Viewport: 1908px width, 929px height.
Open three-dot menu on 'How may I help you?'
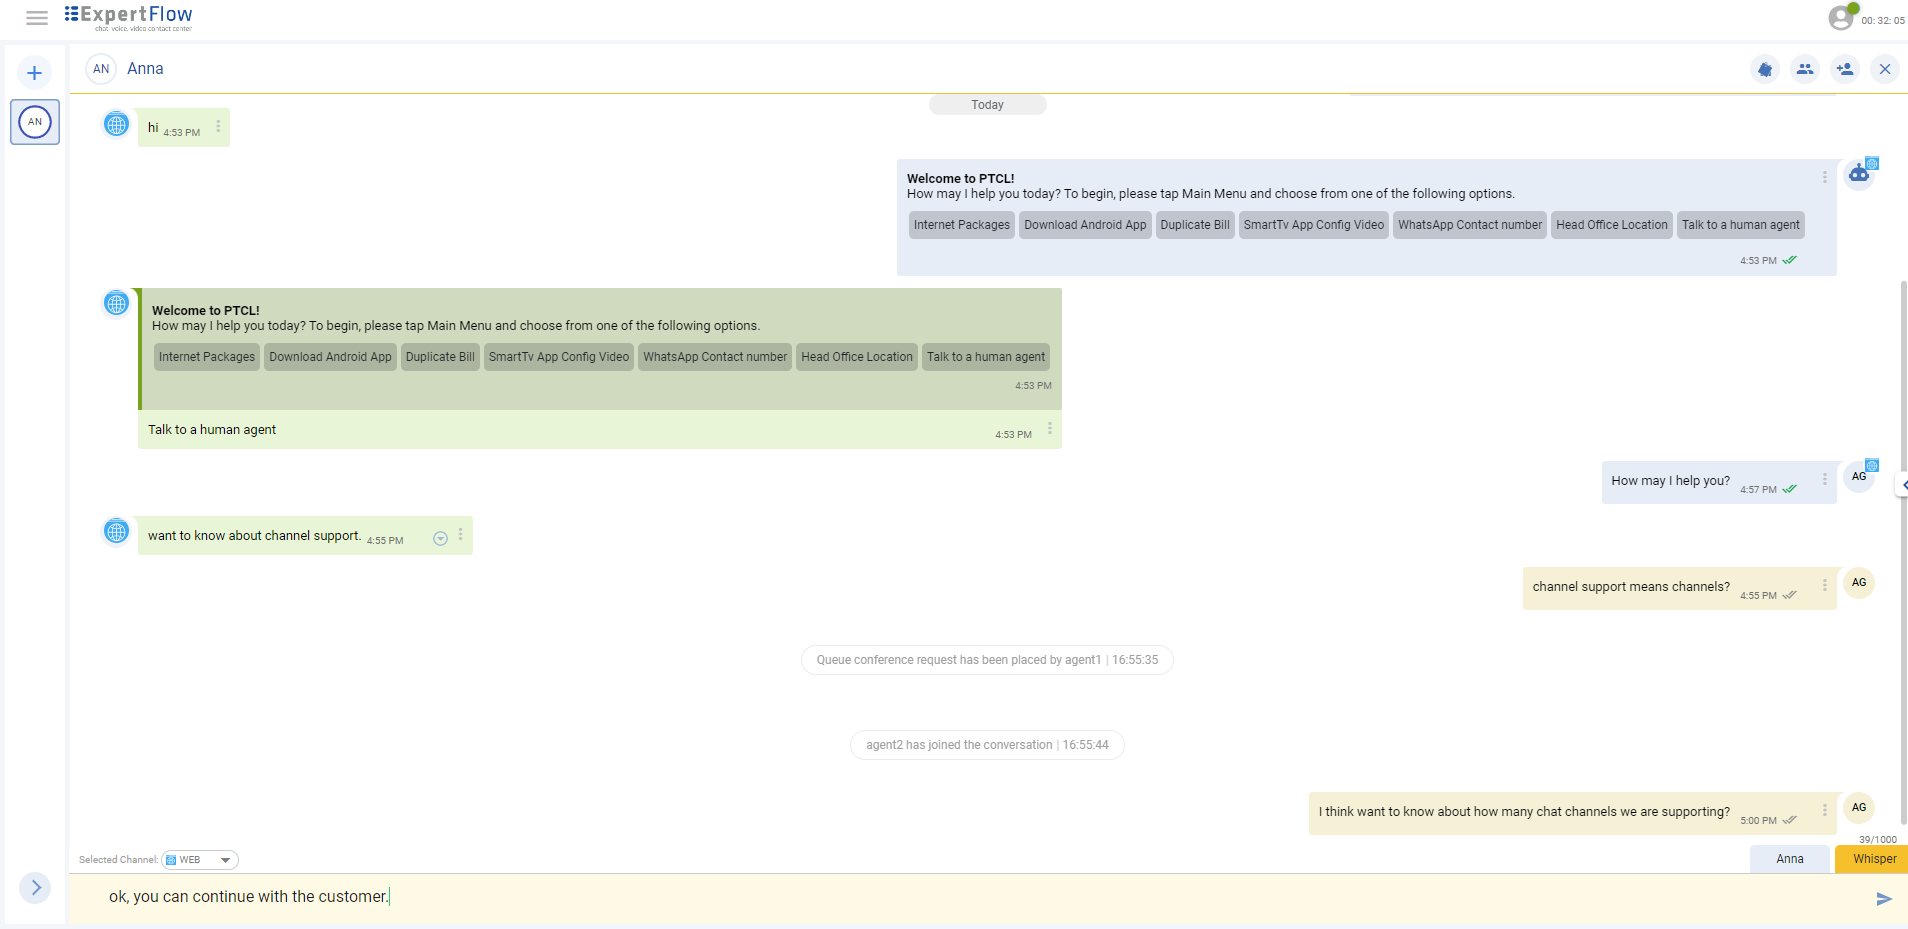pos(1824,479)
